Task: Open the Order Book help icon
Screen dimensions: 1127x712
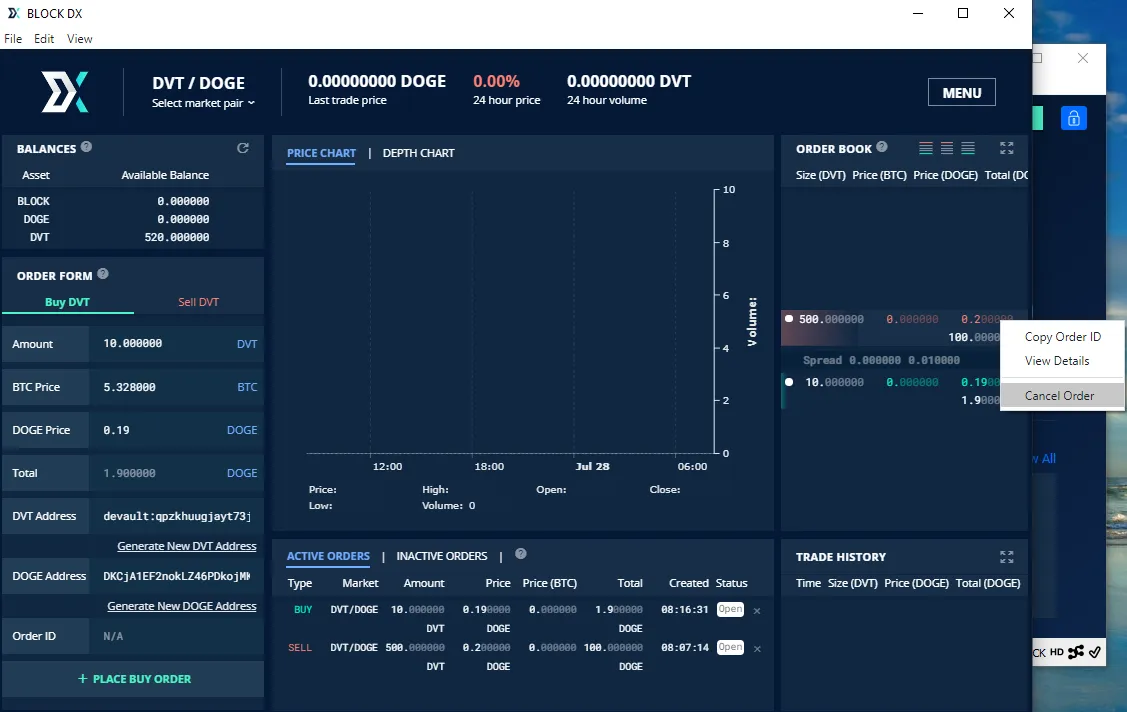Action: pyautogui.click(x=882, y=147)
